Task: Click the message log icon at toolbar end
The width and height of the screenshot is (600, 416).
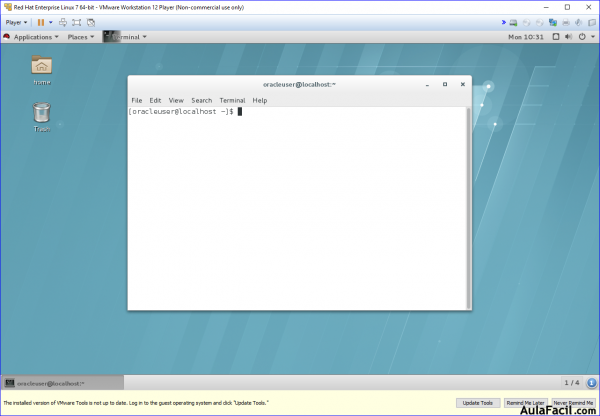Action: tap(592, 23)
